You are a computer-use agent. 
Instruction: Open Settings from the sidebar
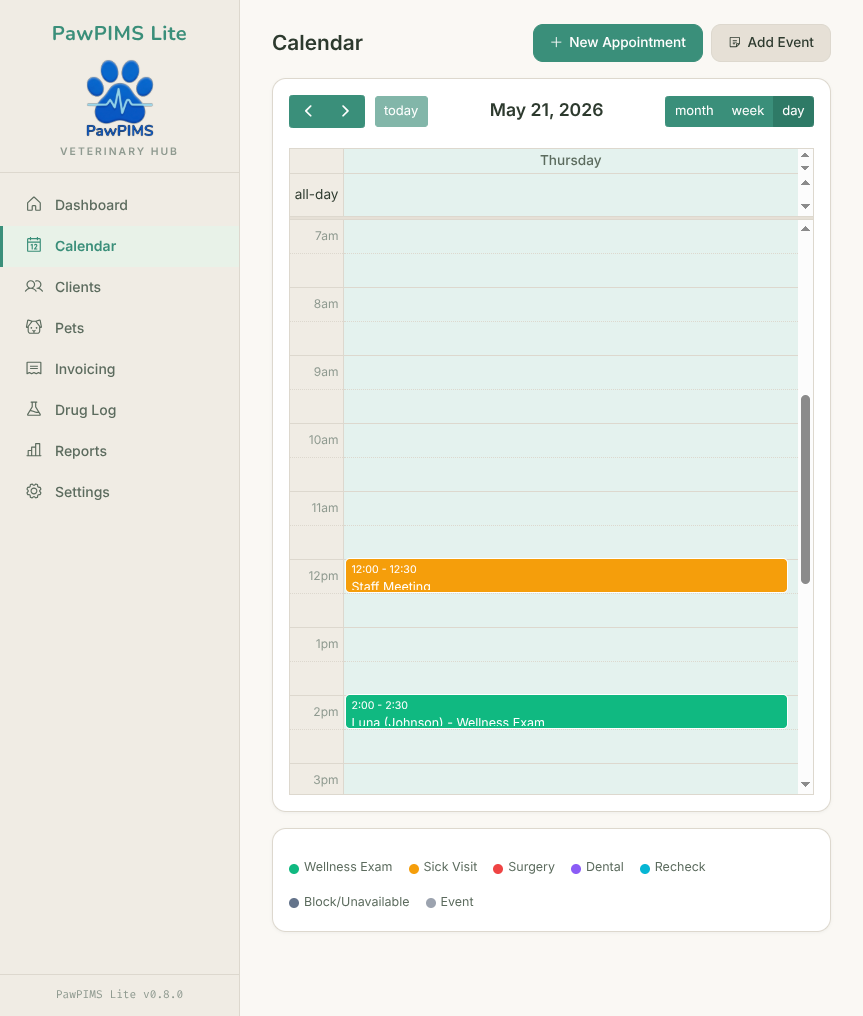click(120, 492)
